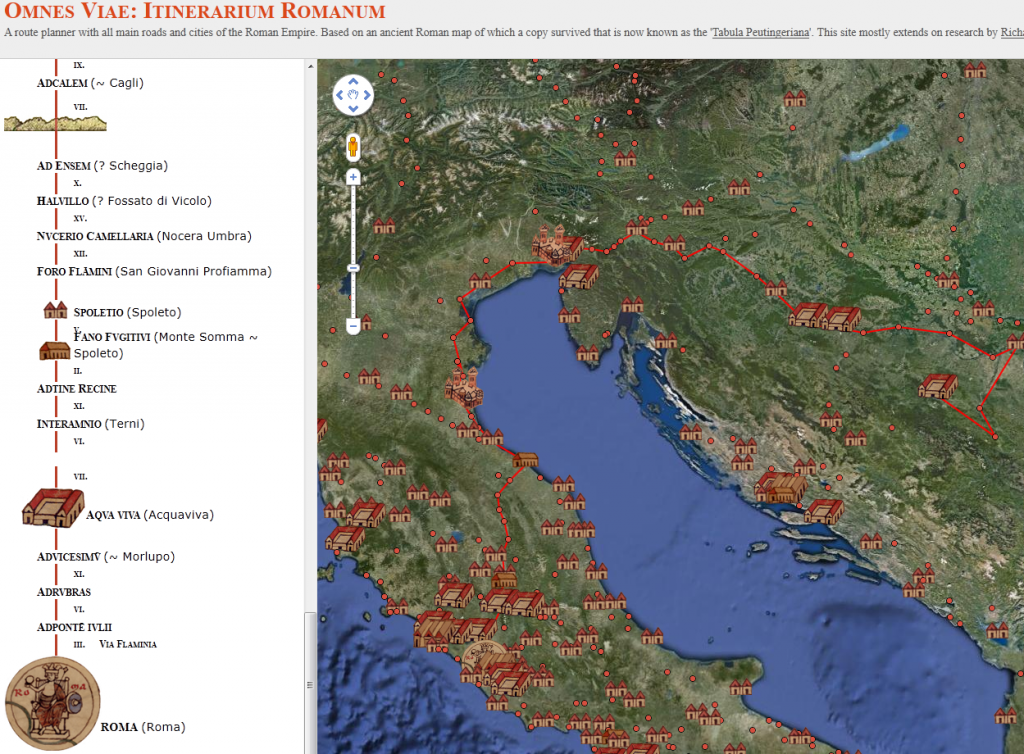Click the small temple marker on Adriatic coast route
The height and width of the screenshot is (754, 1024).
(525, 460)
